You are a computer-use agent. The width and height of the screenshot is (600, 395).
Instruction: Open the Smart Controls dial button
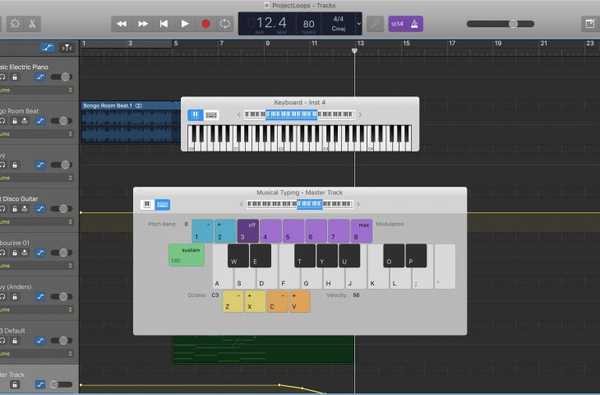[x=15, y=24]
